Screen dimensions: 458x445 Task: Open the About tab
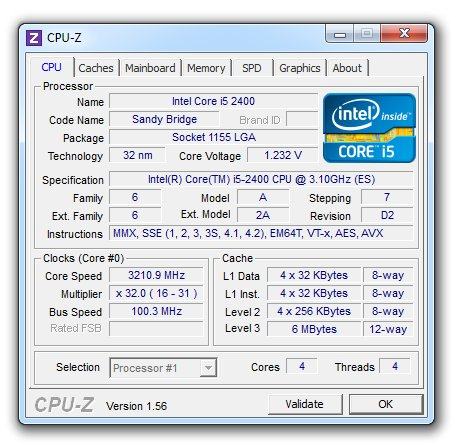tap(347, 68)
